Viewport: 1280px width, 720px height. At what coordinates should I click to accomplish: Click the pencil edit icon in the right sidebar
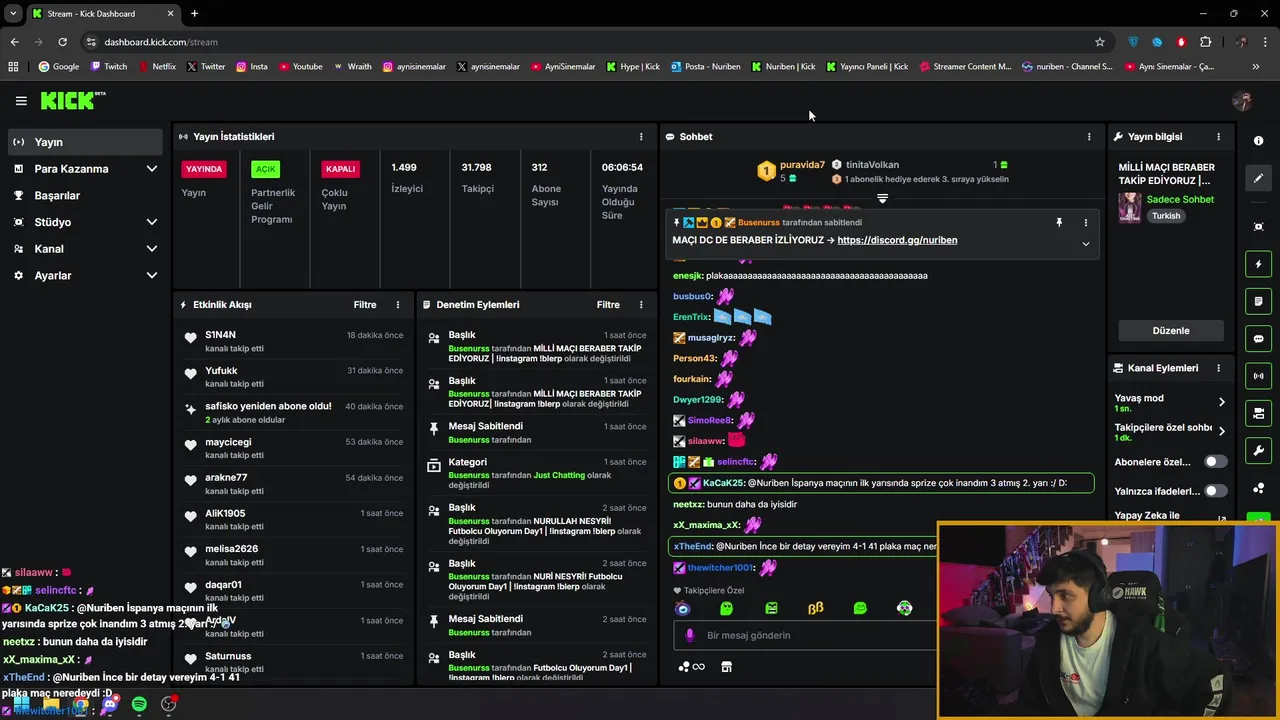click(1258, 178)
